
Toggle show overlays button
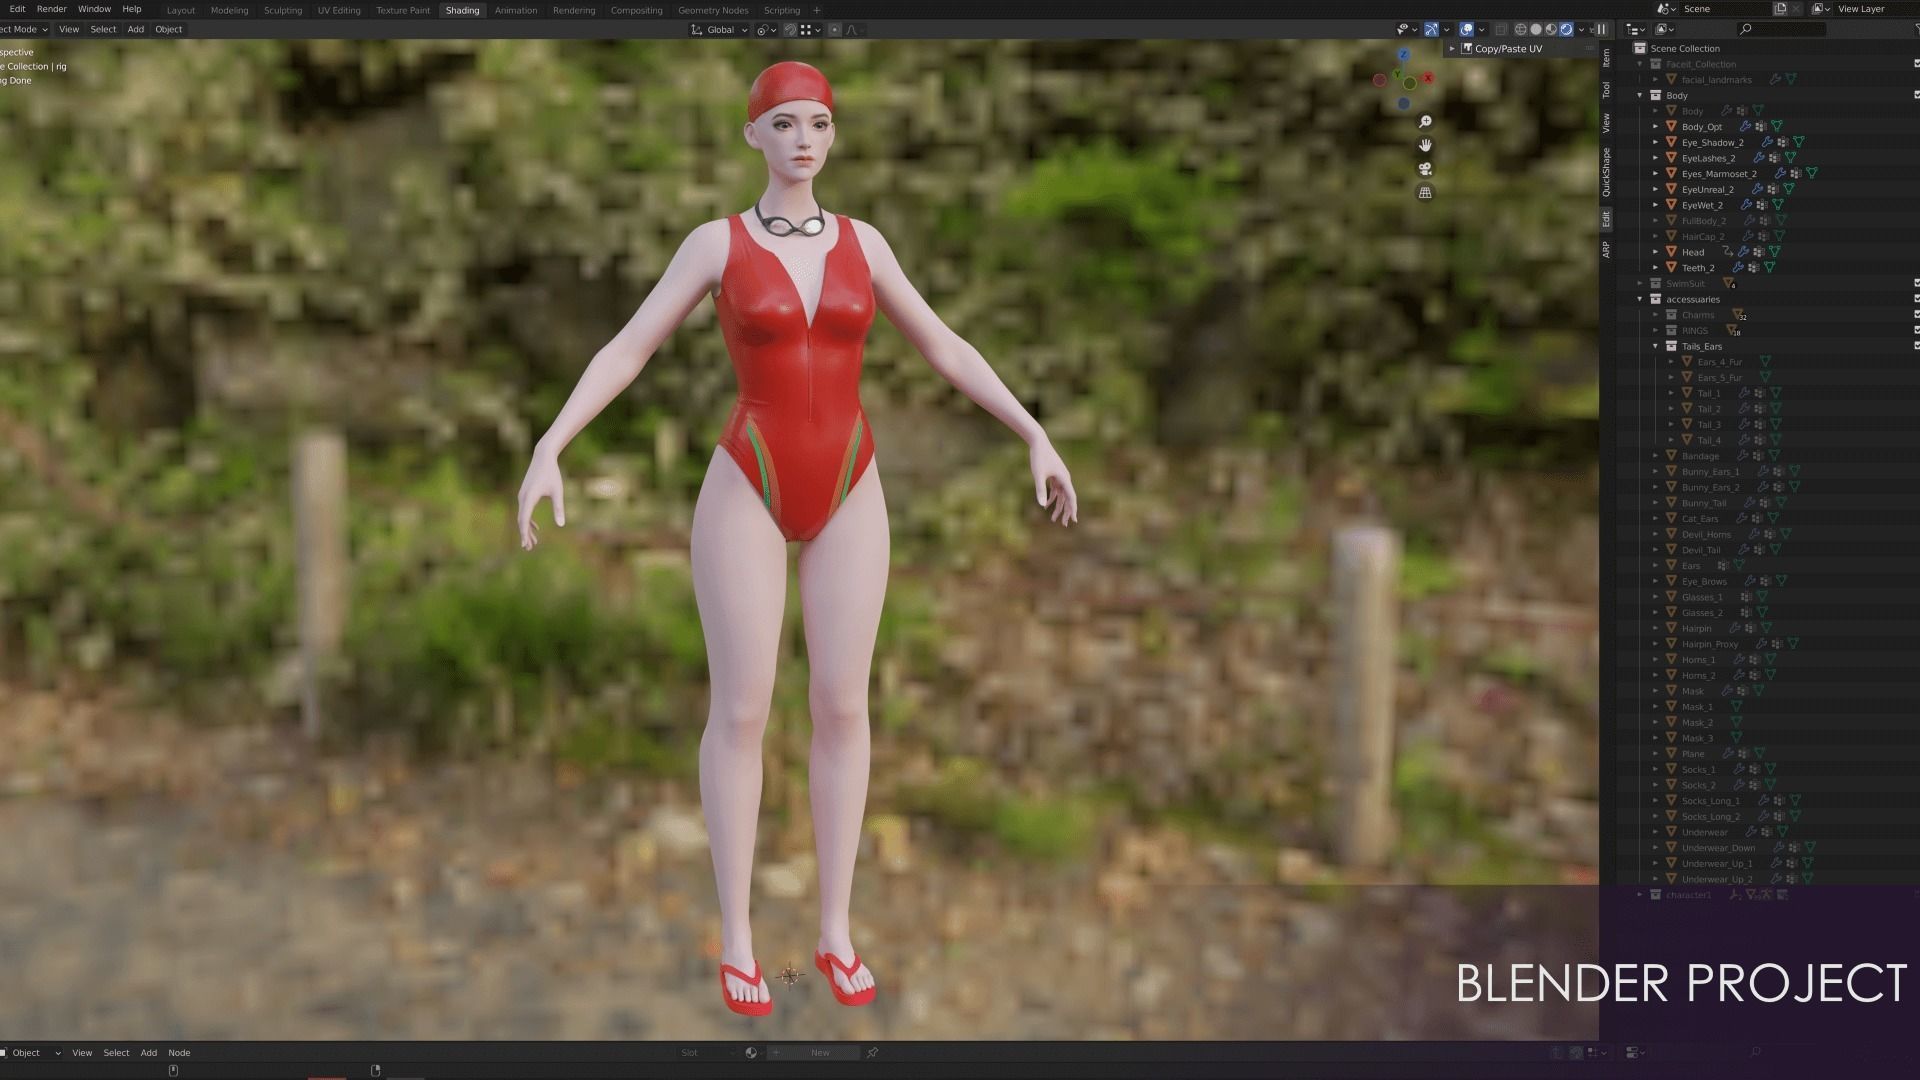1466,29
